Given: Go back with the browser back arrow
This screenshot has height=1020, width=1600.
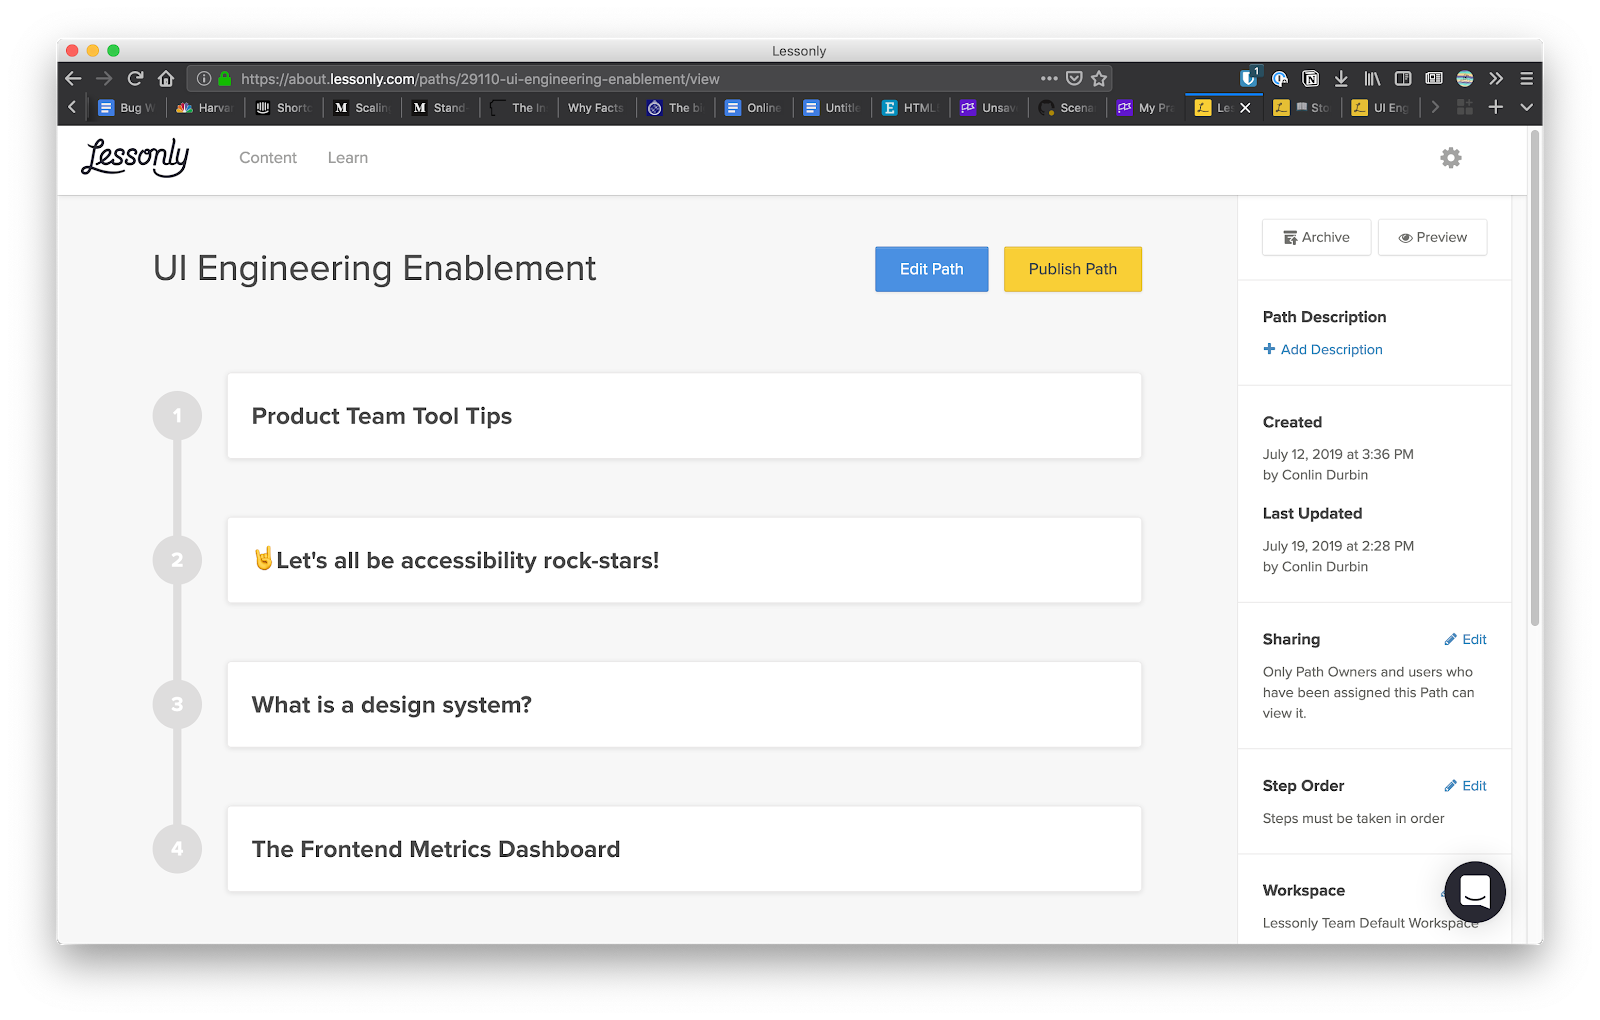Looking at the screenshot, I should [x=73, y=78].
